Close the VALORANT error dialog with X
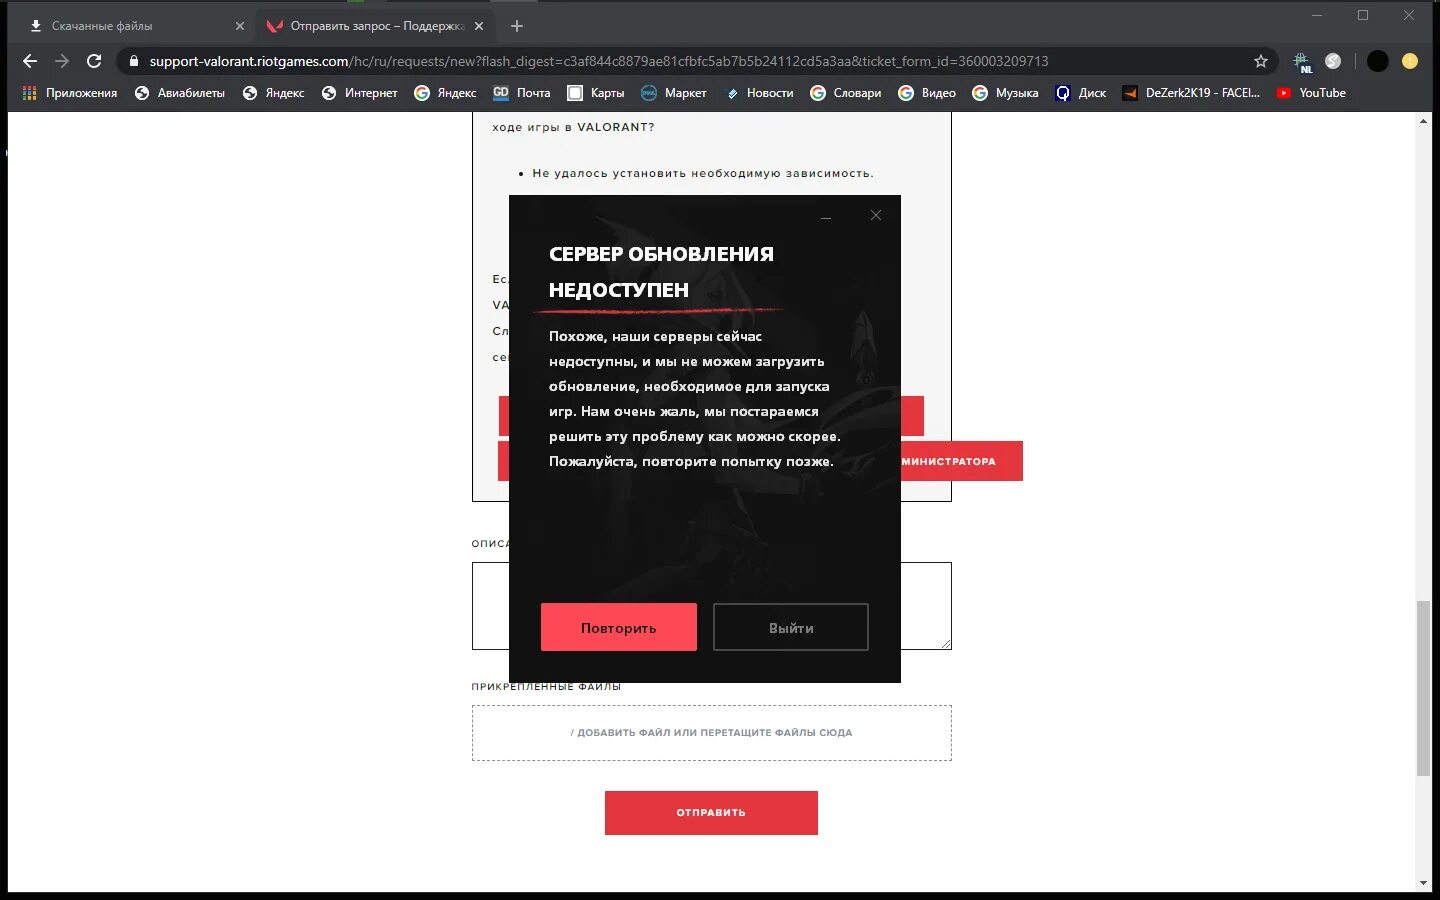Screen dimensions: 1440x900 pyautogui.click(x=876, y=215)
